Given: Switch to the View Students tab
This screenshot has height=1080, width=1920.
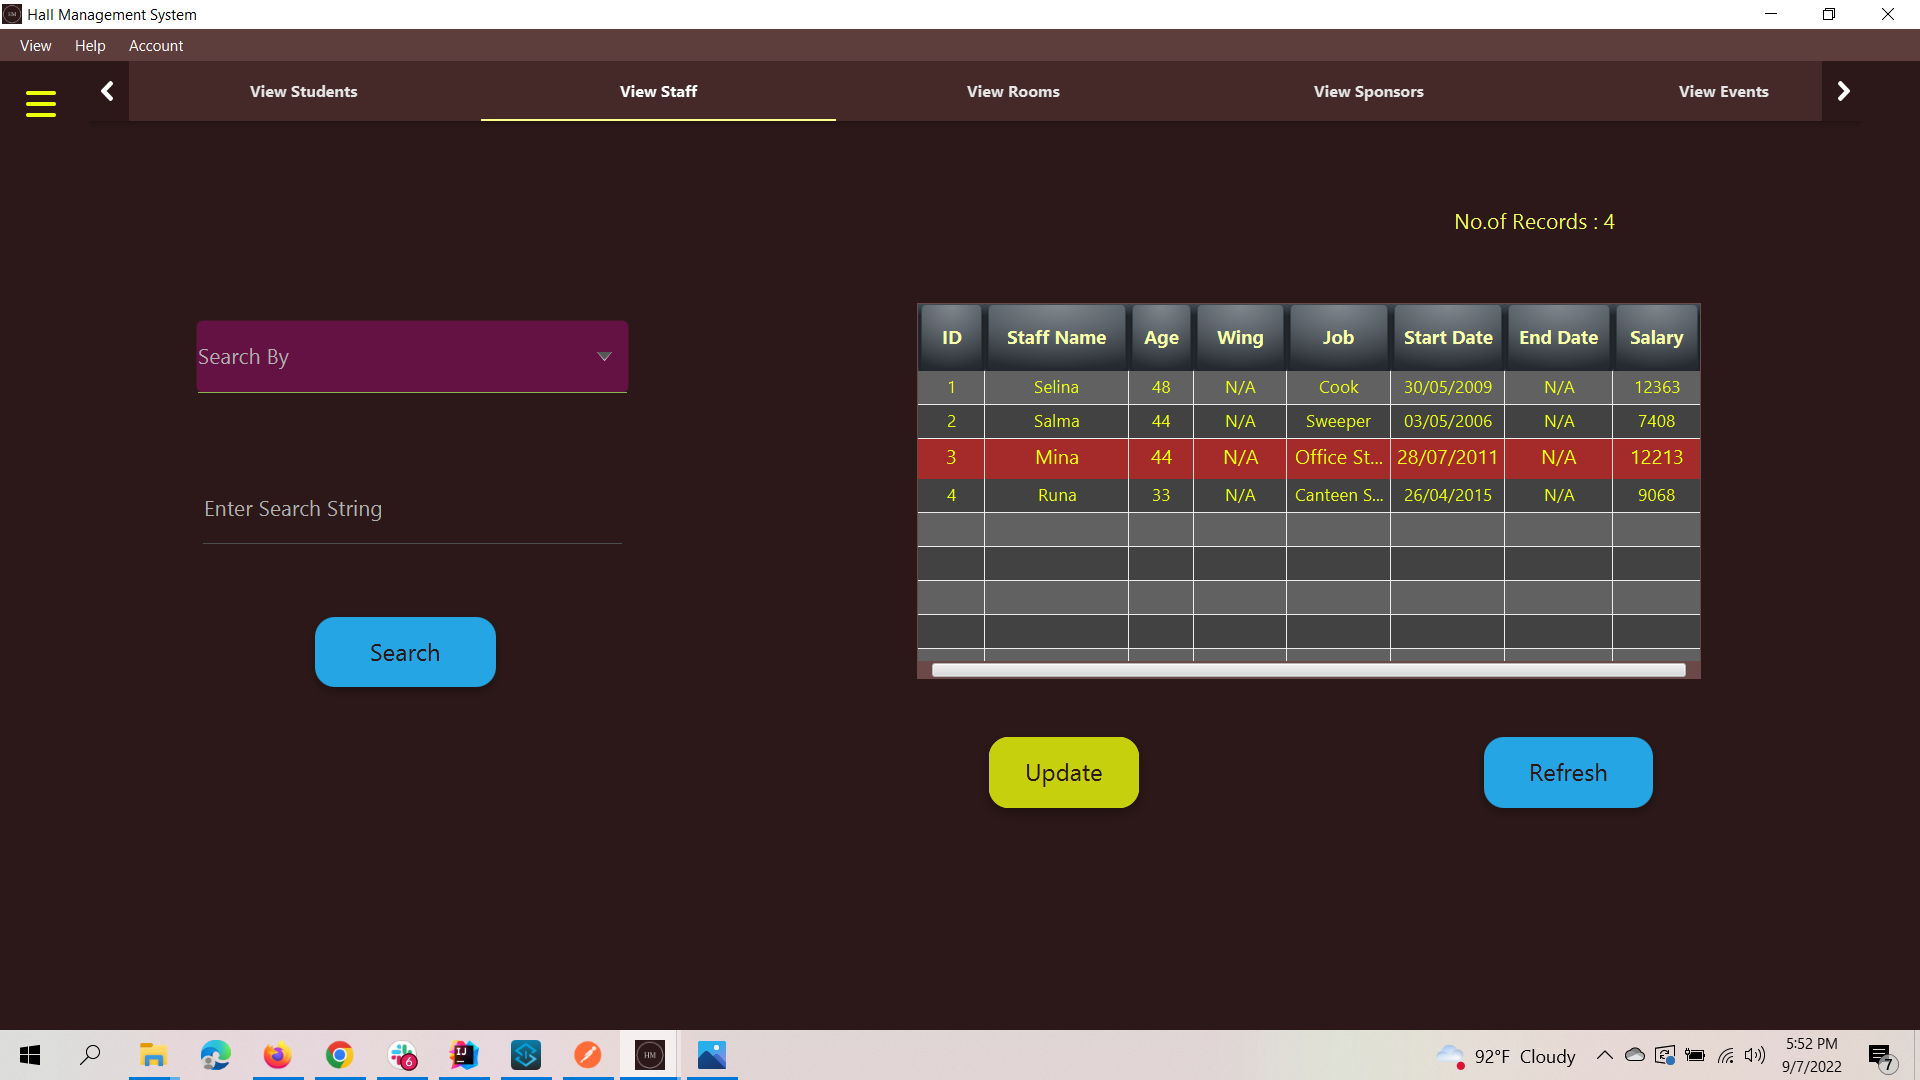Looking at the screenshot, I should tap(303, 91).
